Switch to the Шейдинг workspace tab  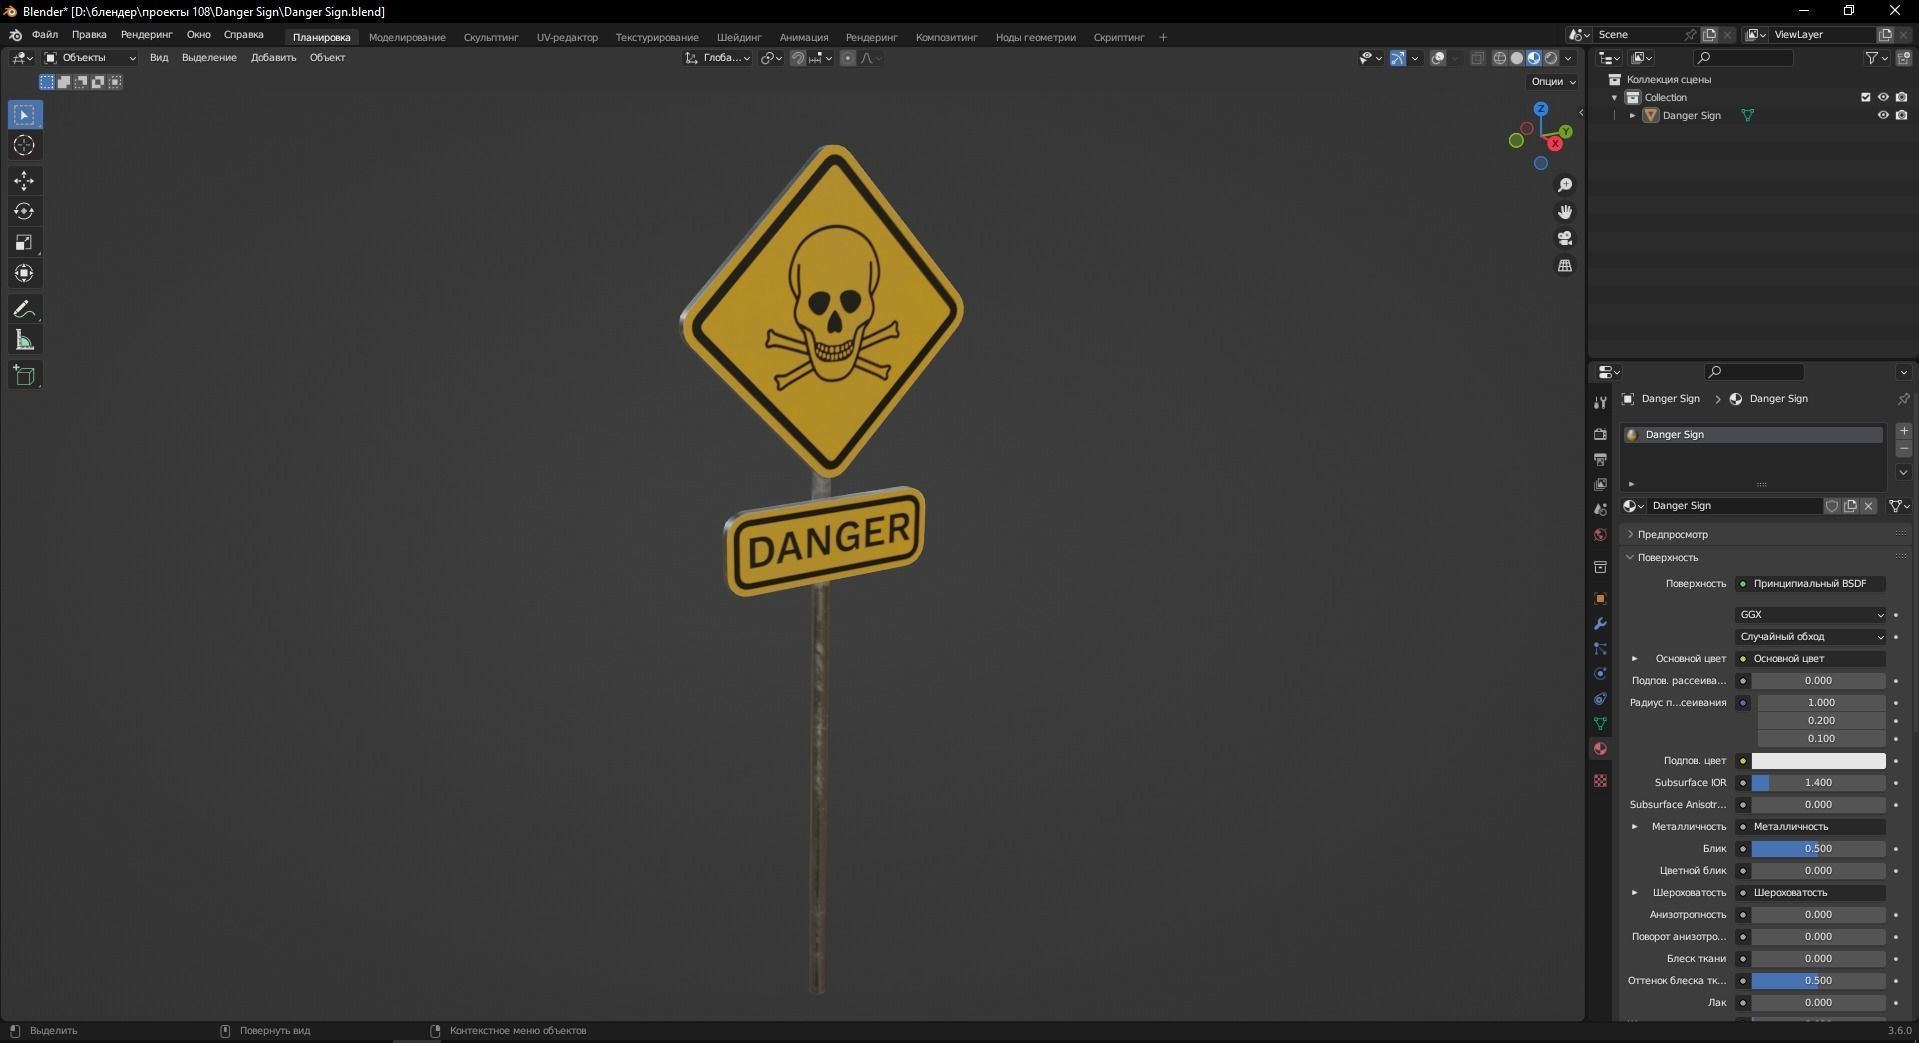point(739,38)
